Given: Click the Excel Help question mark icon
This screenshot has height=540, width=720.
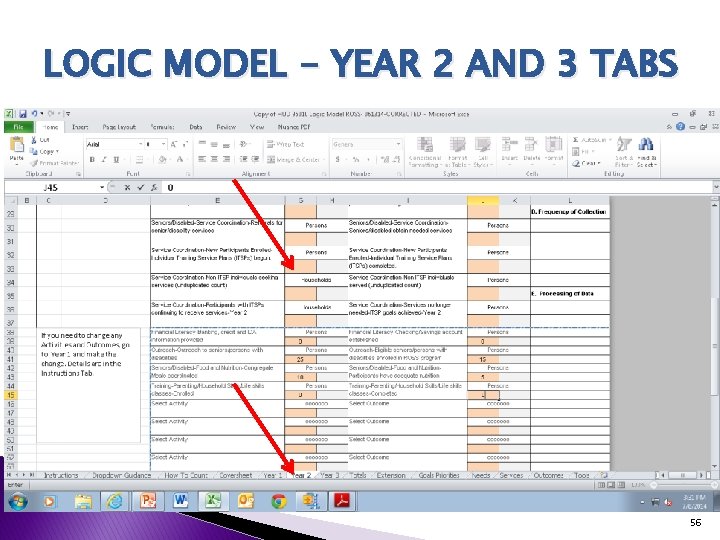Looking at the screenshot, I should tap(681, 127).
